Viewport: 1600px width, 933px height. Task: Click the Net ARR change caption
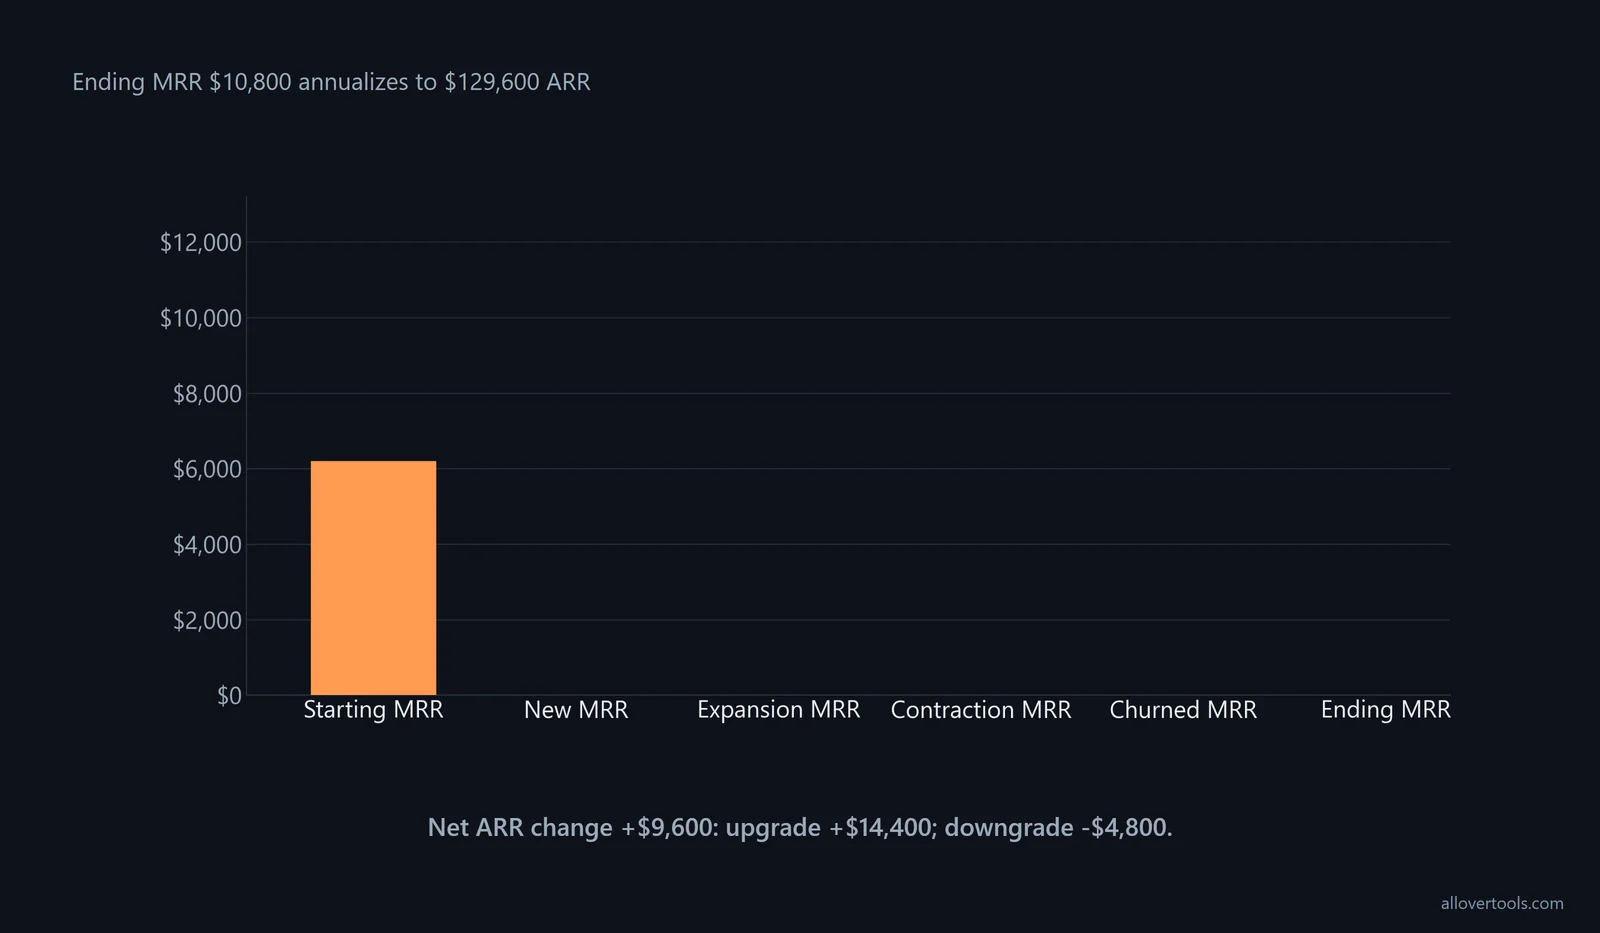pyautogui.click(x=800, y=828)
